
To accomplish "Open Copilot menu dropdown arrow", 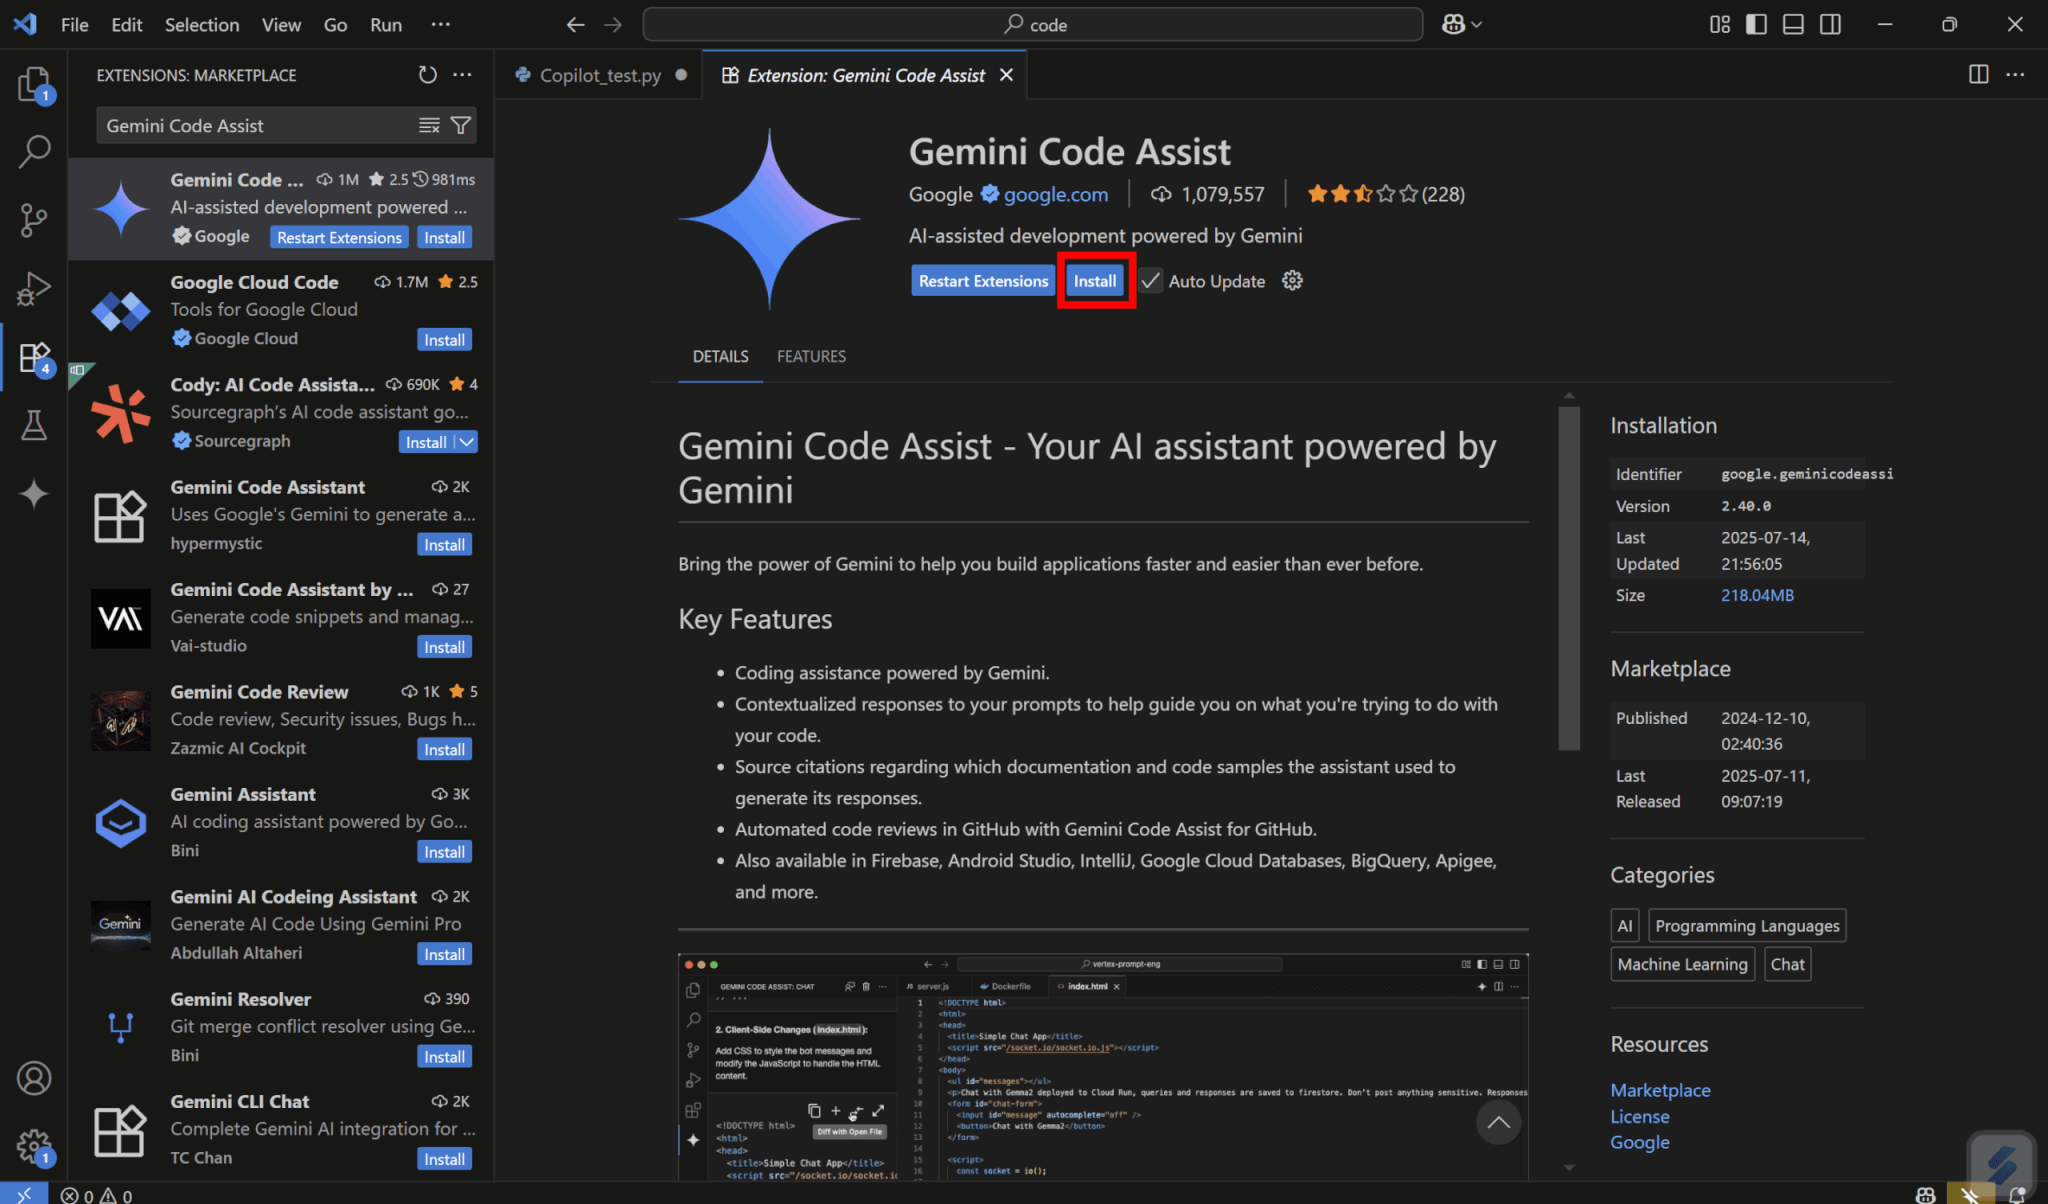I will tap(1477, 24).
